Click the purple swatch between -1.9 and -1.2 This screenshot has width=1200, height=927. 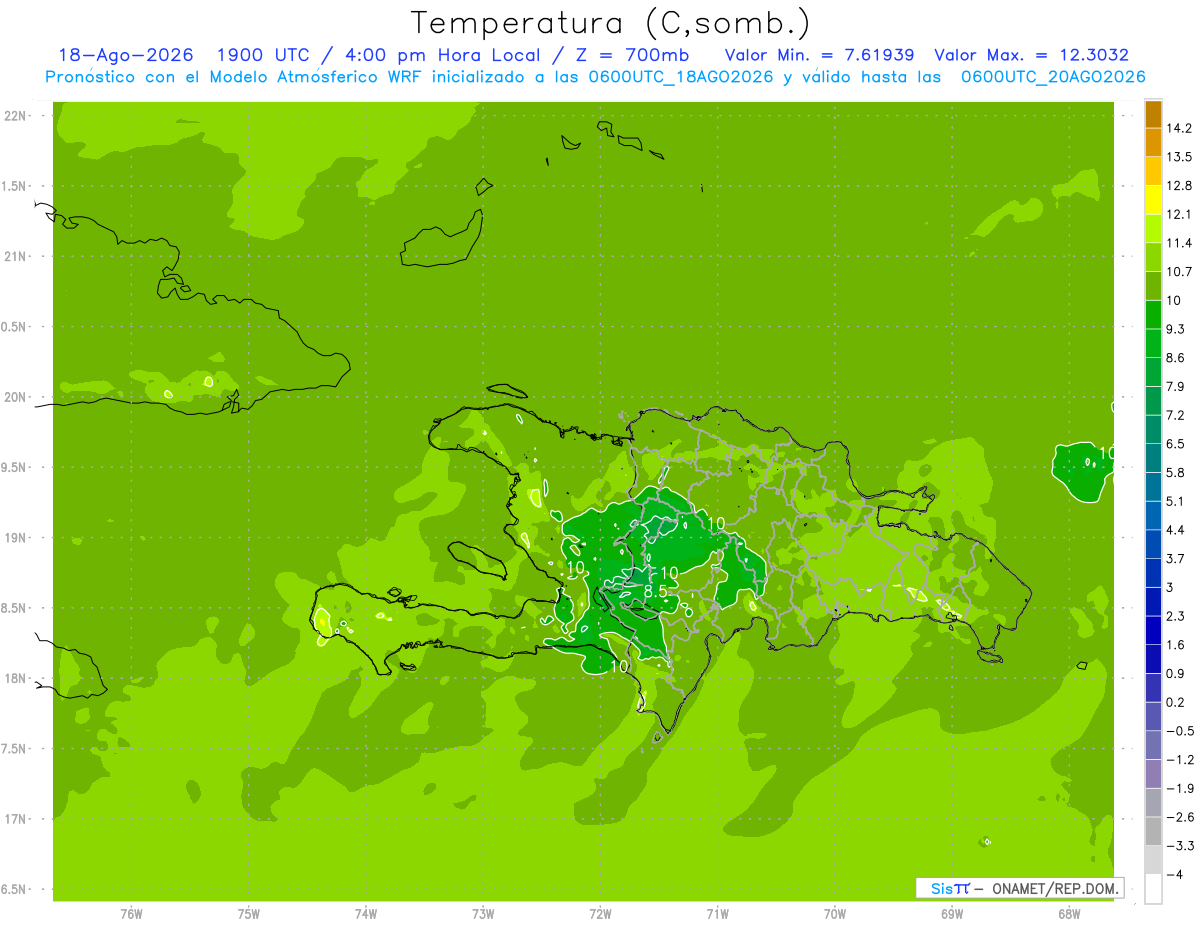click(1153, 773)
